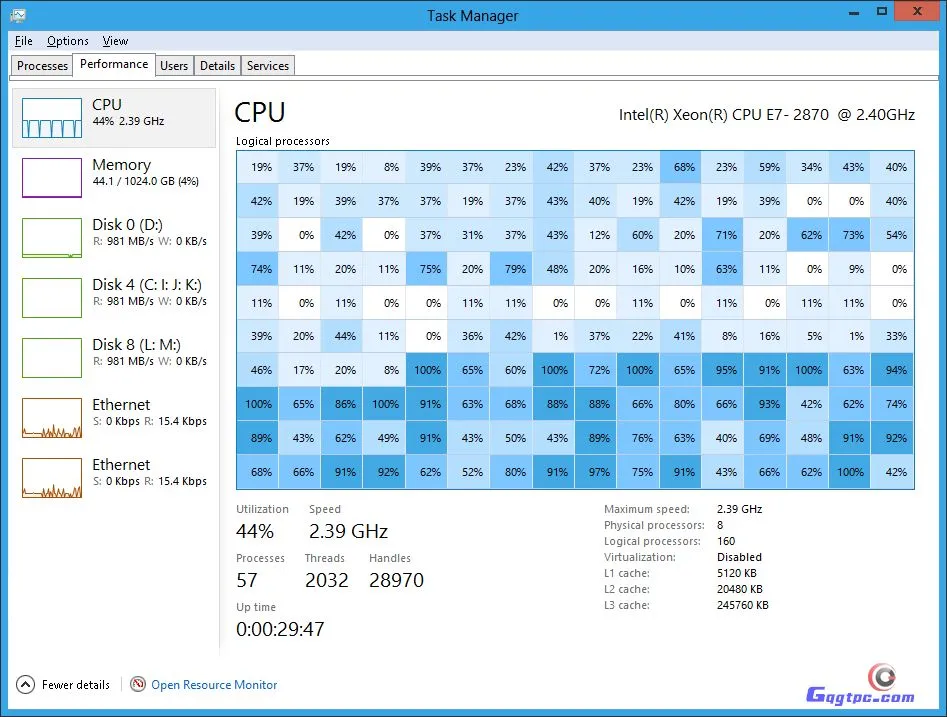This screenshot has width=947, height=717.
Task: Click the top-left 19% logical processor cell
Action: (x=261, y=168)
